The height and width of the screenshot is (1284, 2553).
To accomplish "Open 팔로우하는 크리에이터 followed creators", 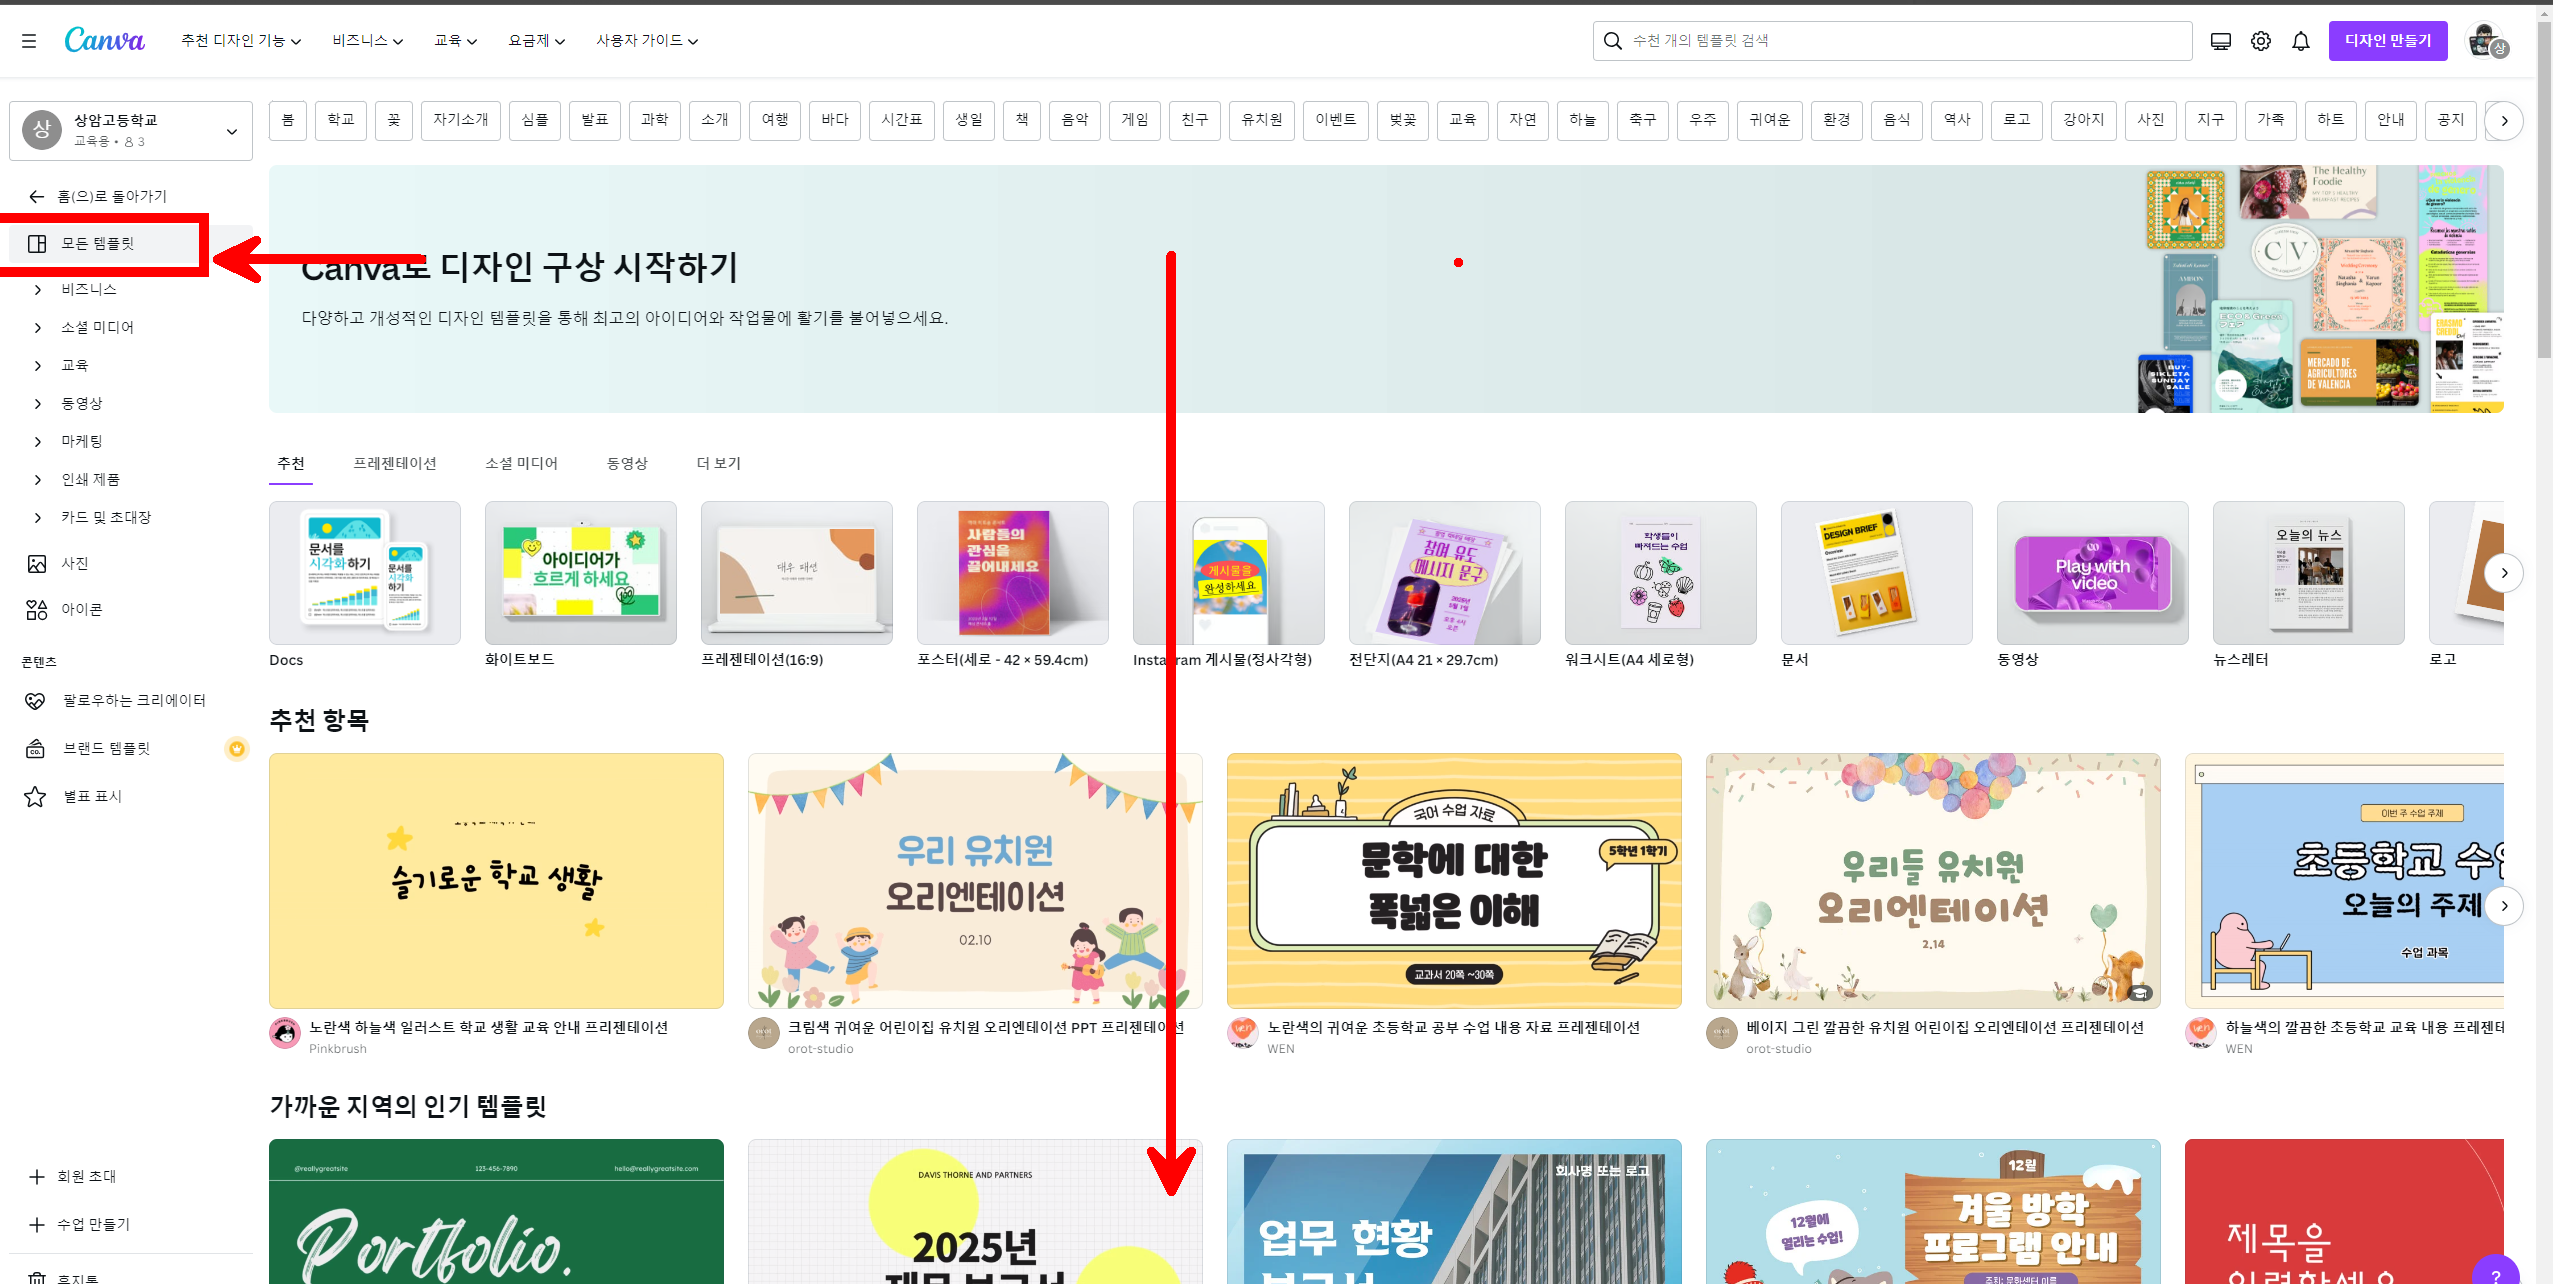I will coord(134,700).
